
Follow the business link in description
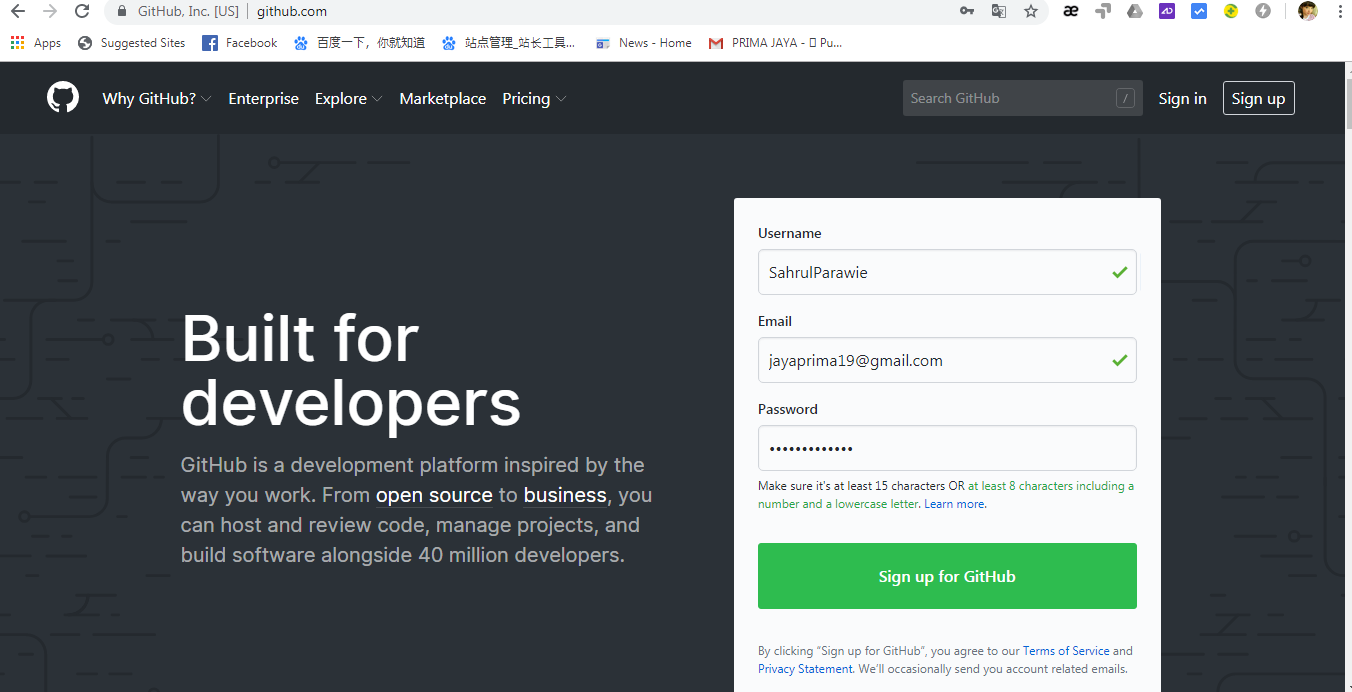tap(565, 495)
